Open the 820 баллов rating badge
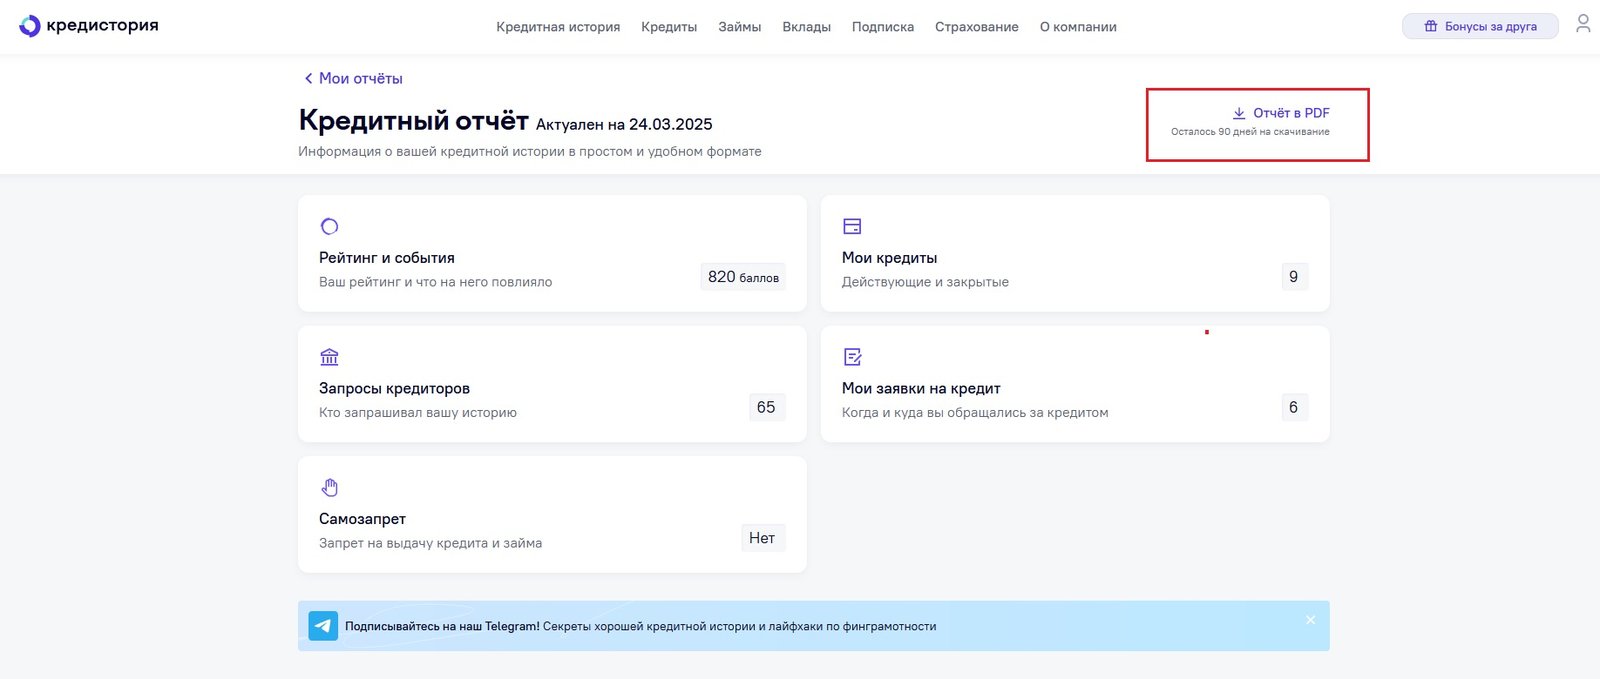 click(x=742, y=277)
